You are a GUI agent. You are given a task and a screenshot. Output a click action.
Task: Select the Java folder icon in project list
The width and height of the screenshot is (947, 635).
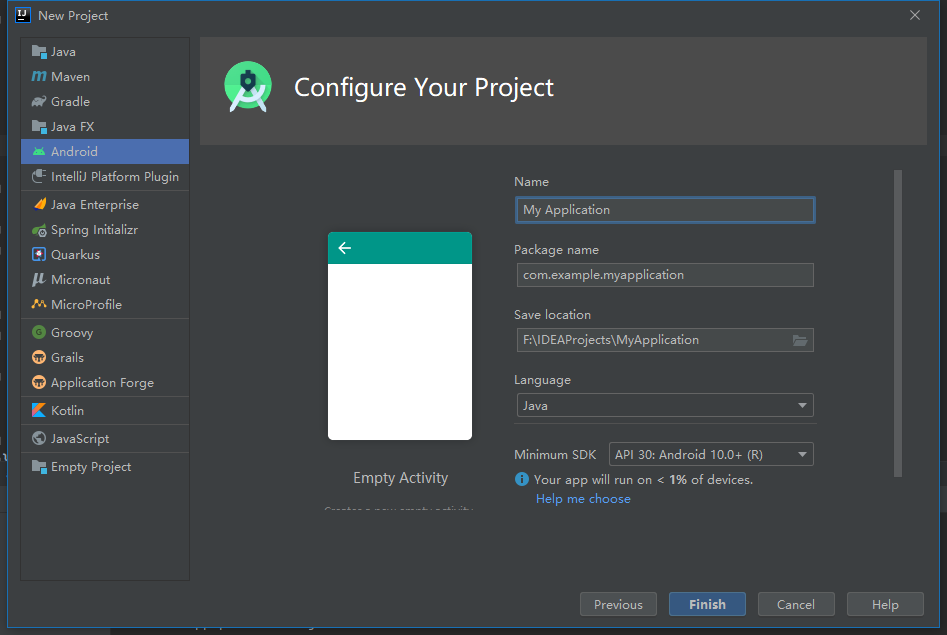[39, 52]
